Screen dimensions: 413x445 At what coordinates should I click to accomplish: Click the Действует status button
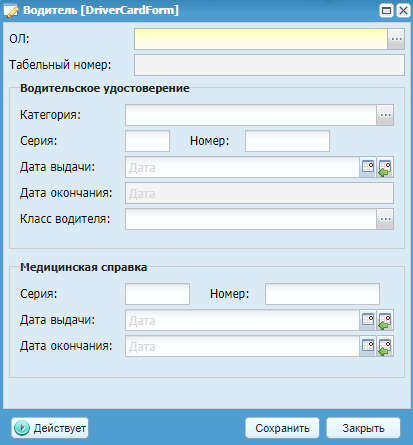point(50,428)
